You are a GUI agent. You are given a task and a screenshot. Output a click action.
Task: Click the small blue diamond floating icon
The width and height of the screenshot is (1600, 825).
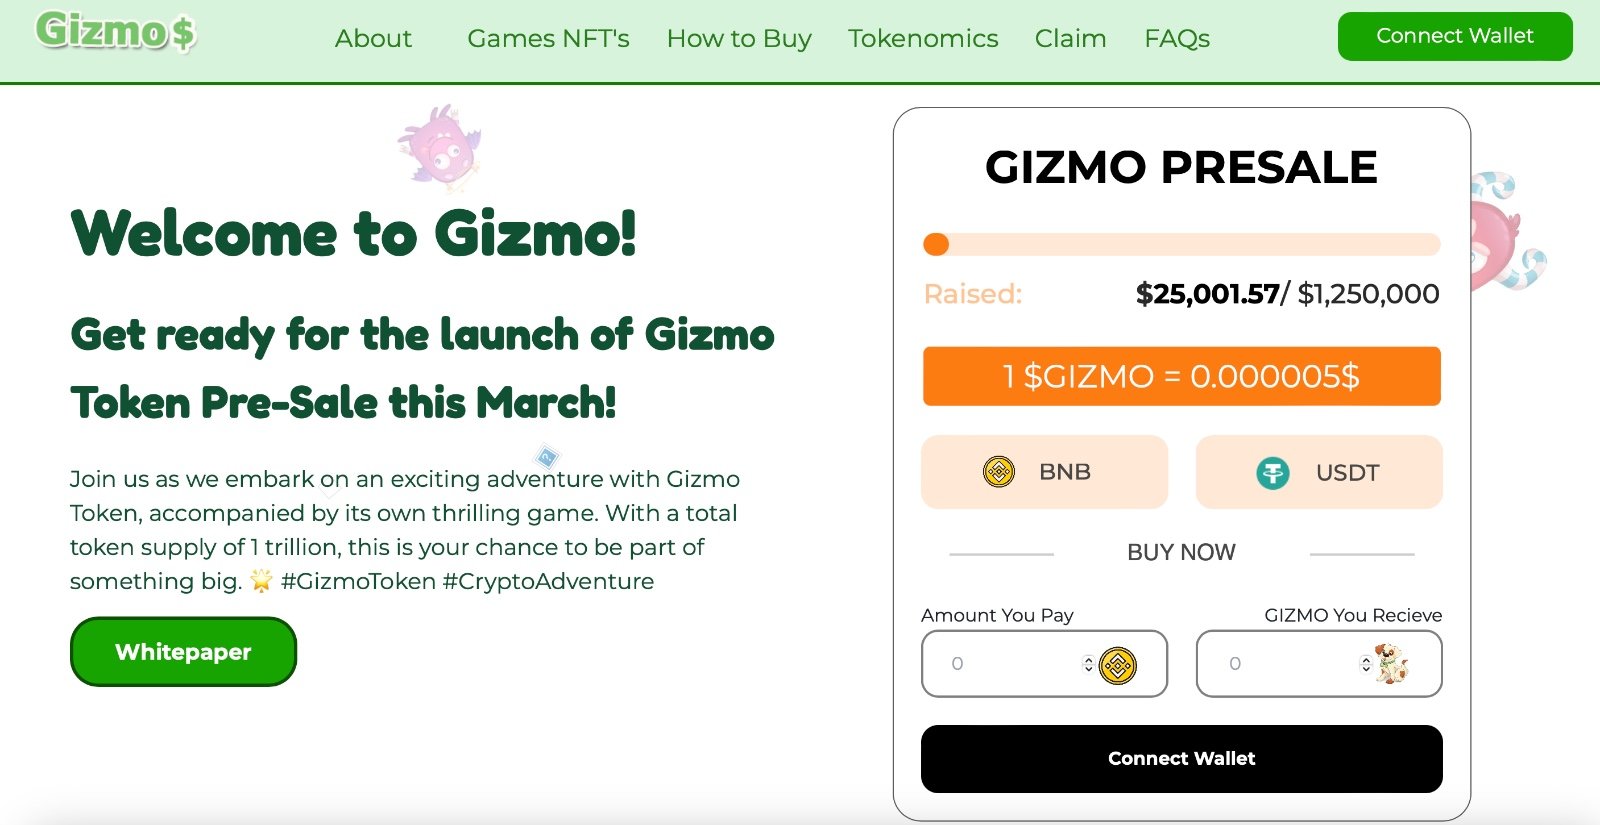point(547,458)
